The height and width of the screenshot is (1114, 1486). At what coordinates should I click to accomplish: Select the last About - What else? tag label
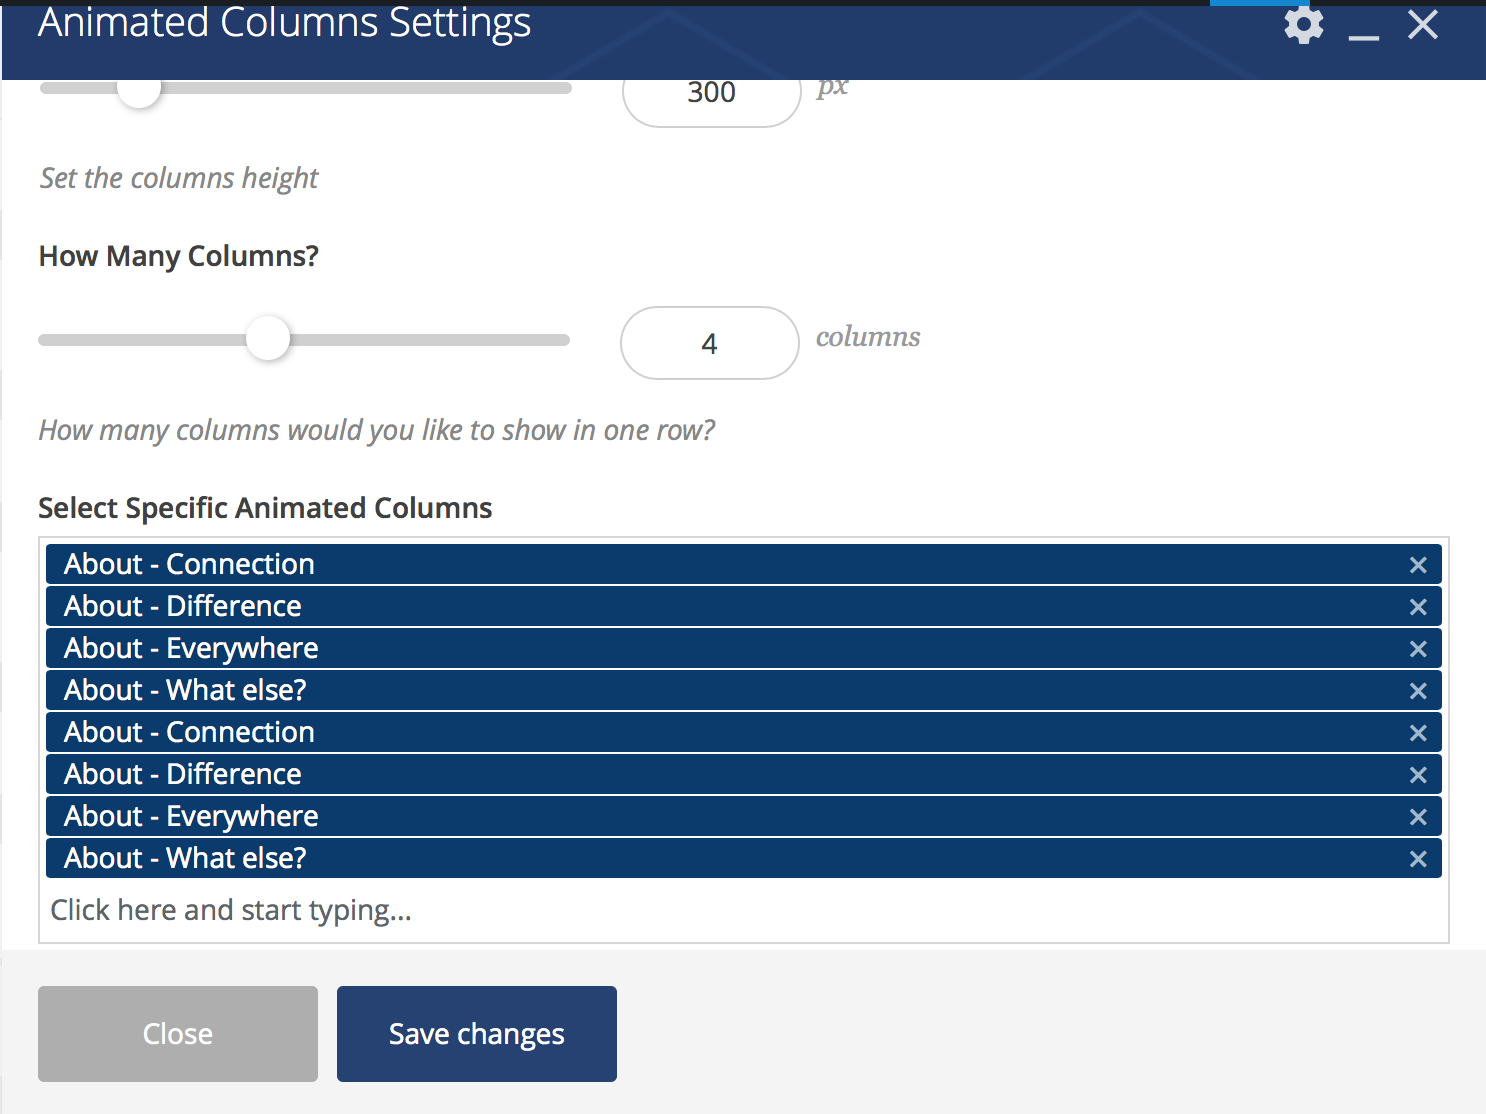click(185, 859)
